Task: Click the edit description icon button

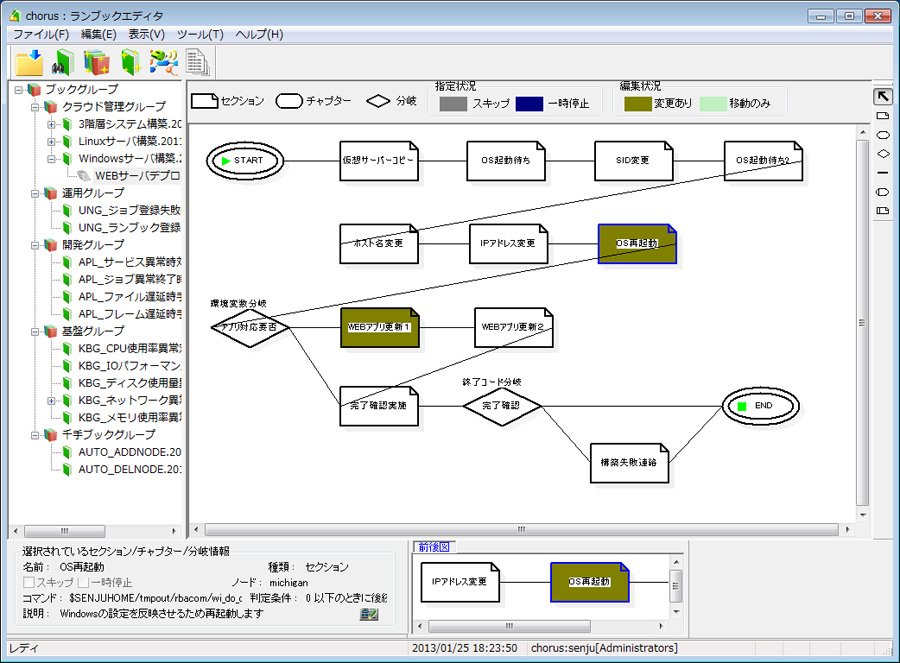Action: 369,614
